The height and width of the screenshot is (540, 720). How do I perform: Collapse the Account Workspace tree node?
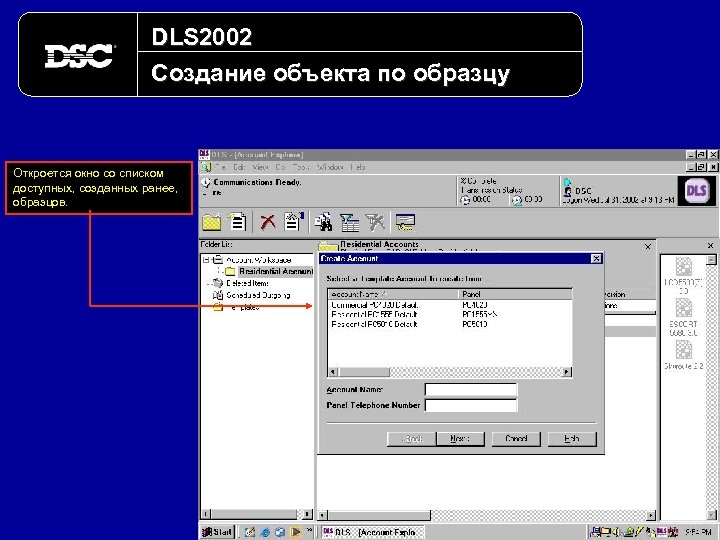pyautogui.click(x=207, y=260)
